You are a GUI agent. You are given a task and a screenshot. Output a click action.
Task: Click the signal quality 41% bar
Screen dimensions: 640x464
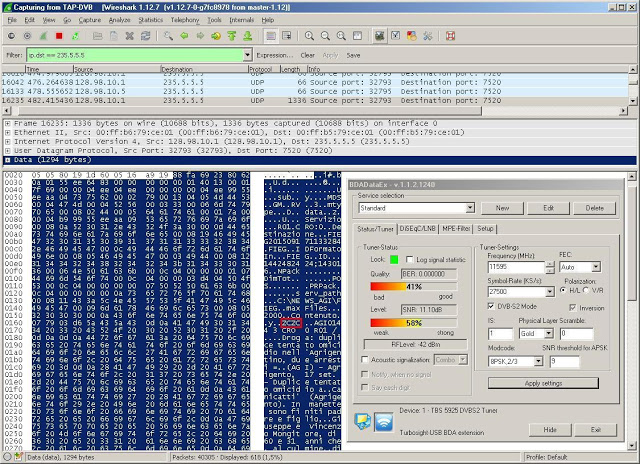(413, 286)
